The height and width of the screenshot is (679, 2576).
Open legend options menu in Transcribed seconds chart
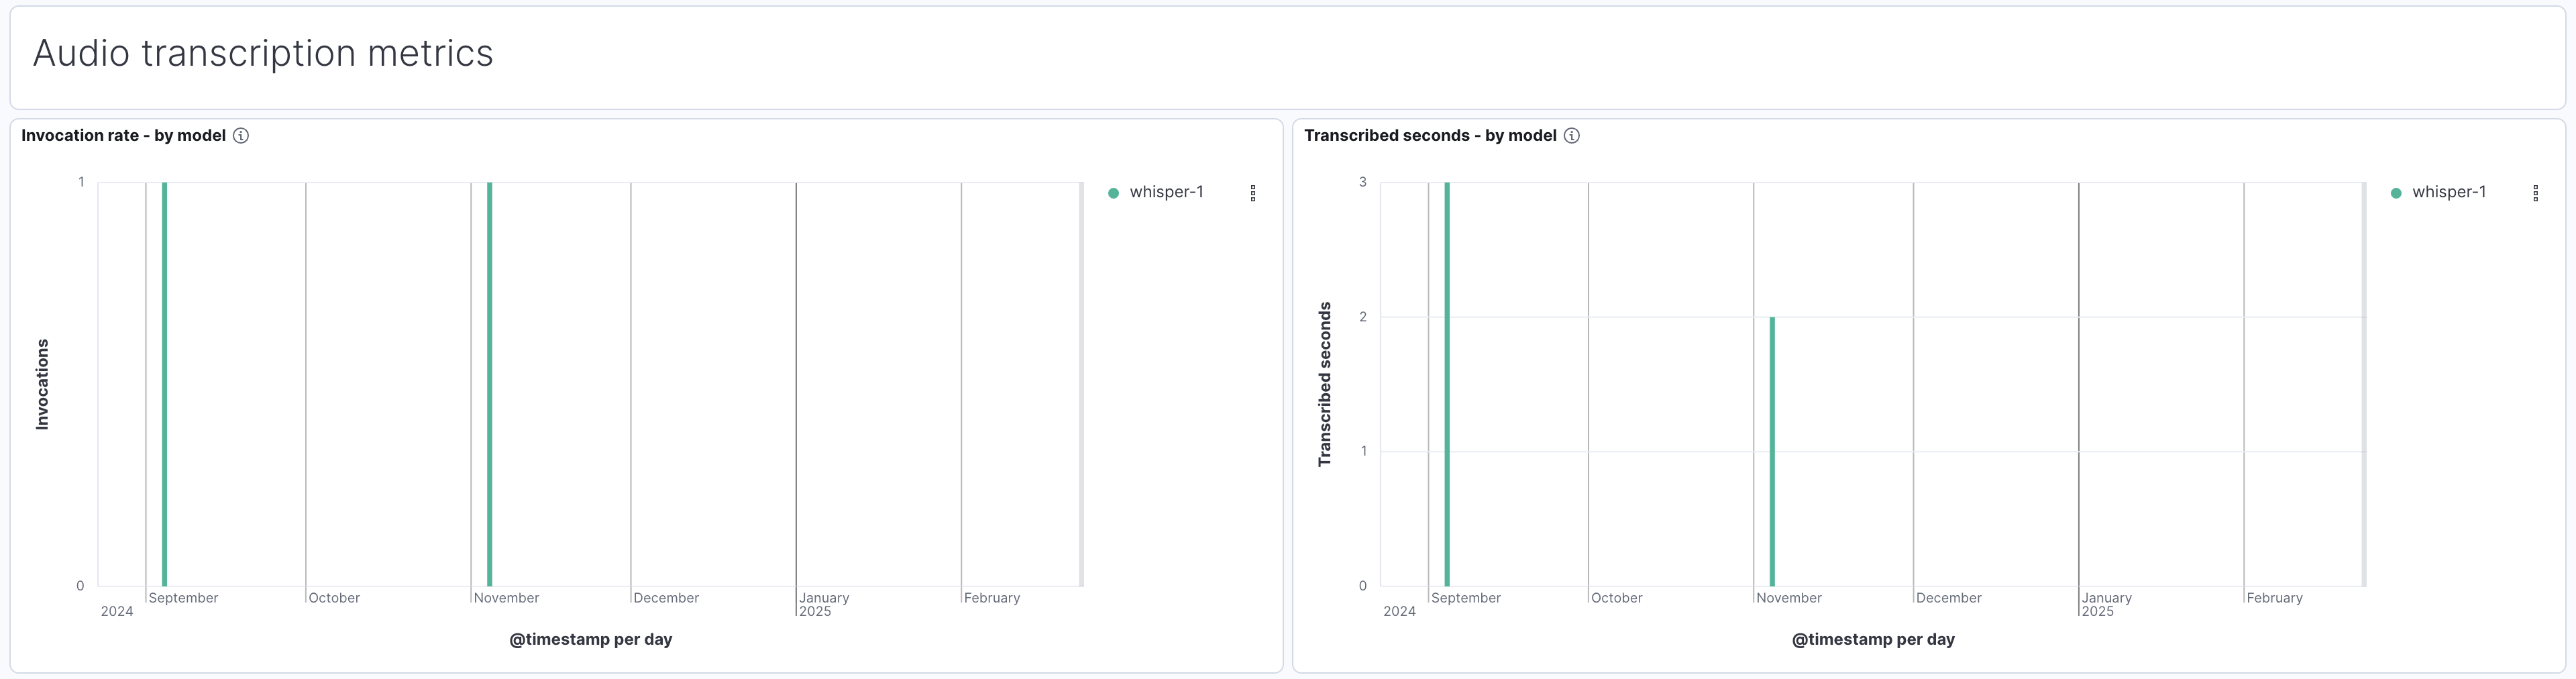tap(2535, 193)
